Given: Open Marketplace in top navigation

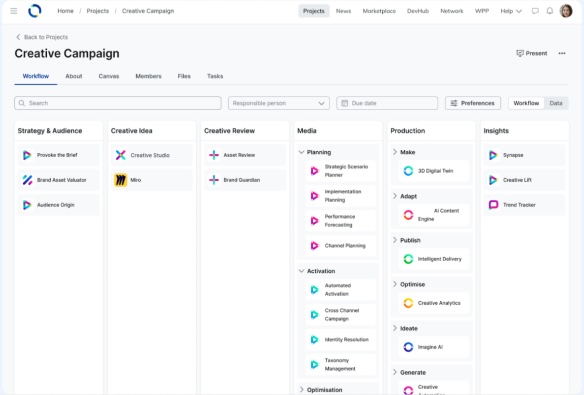Looking at the screenshot, I should [x=379, y=11].
